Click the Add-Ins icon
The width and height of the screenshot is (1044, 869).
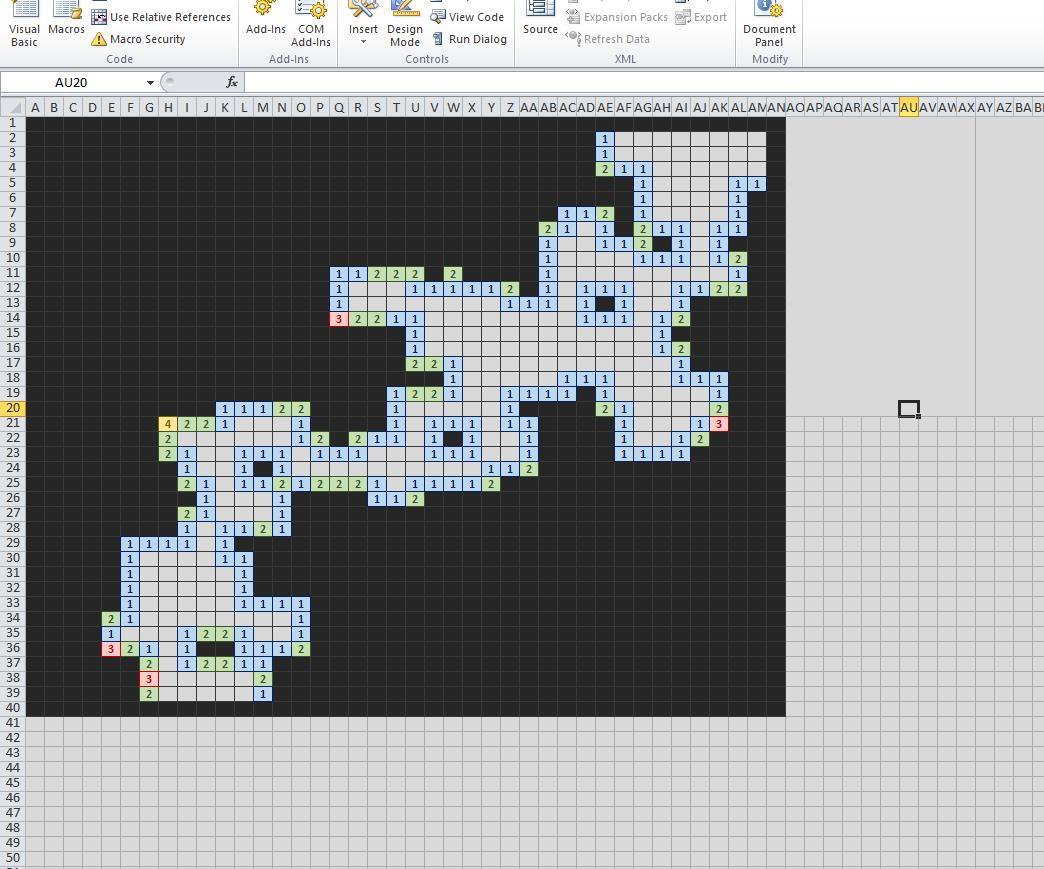(265, 22)
